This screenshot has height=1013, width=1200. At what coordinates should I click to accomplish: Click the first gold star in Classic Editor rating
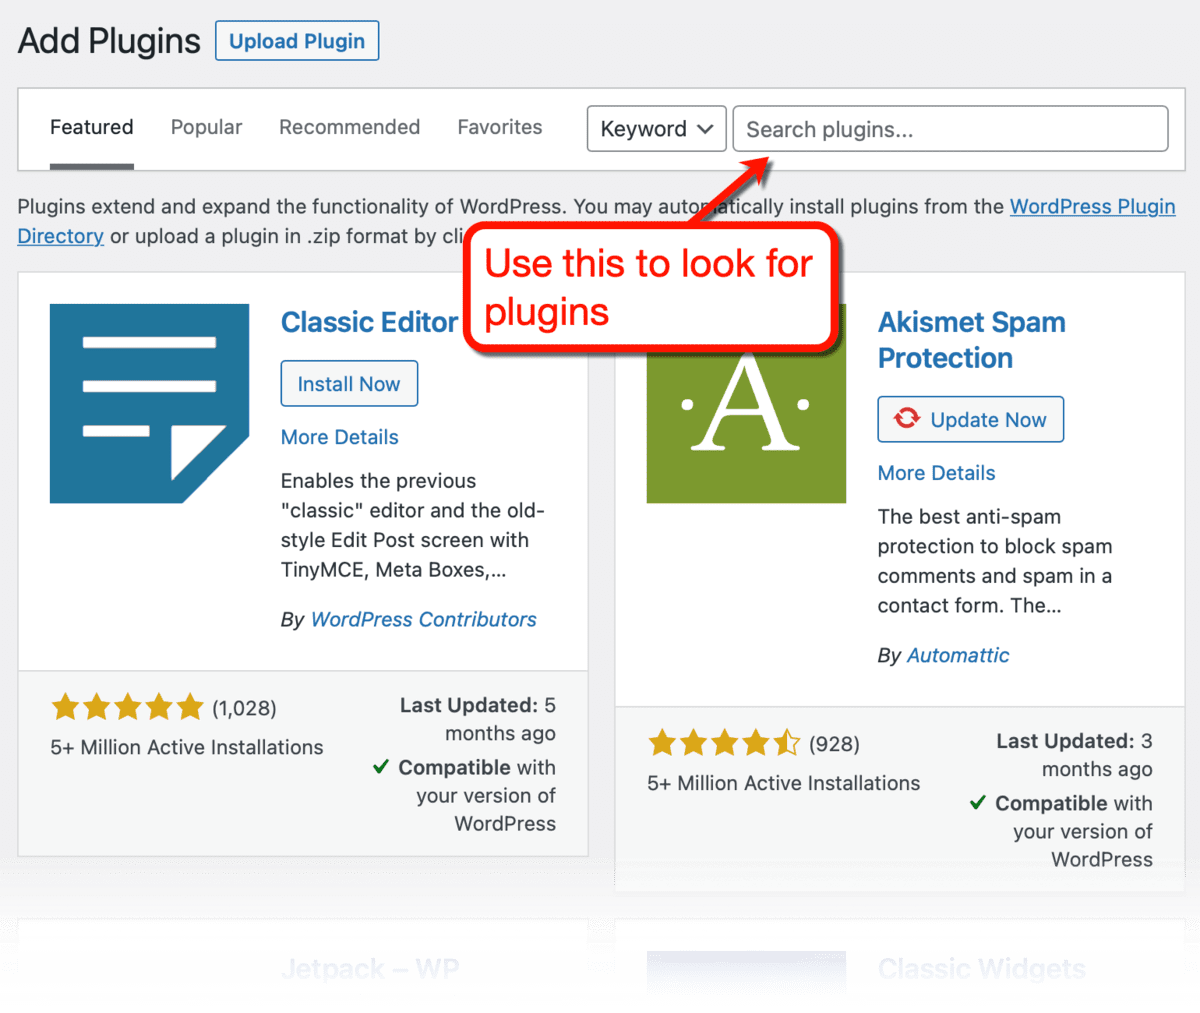65,707
